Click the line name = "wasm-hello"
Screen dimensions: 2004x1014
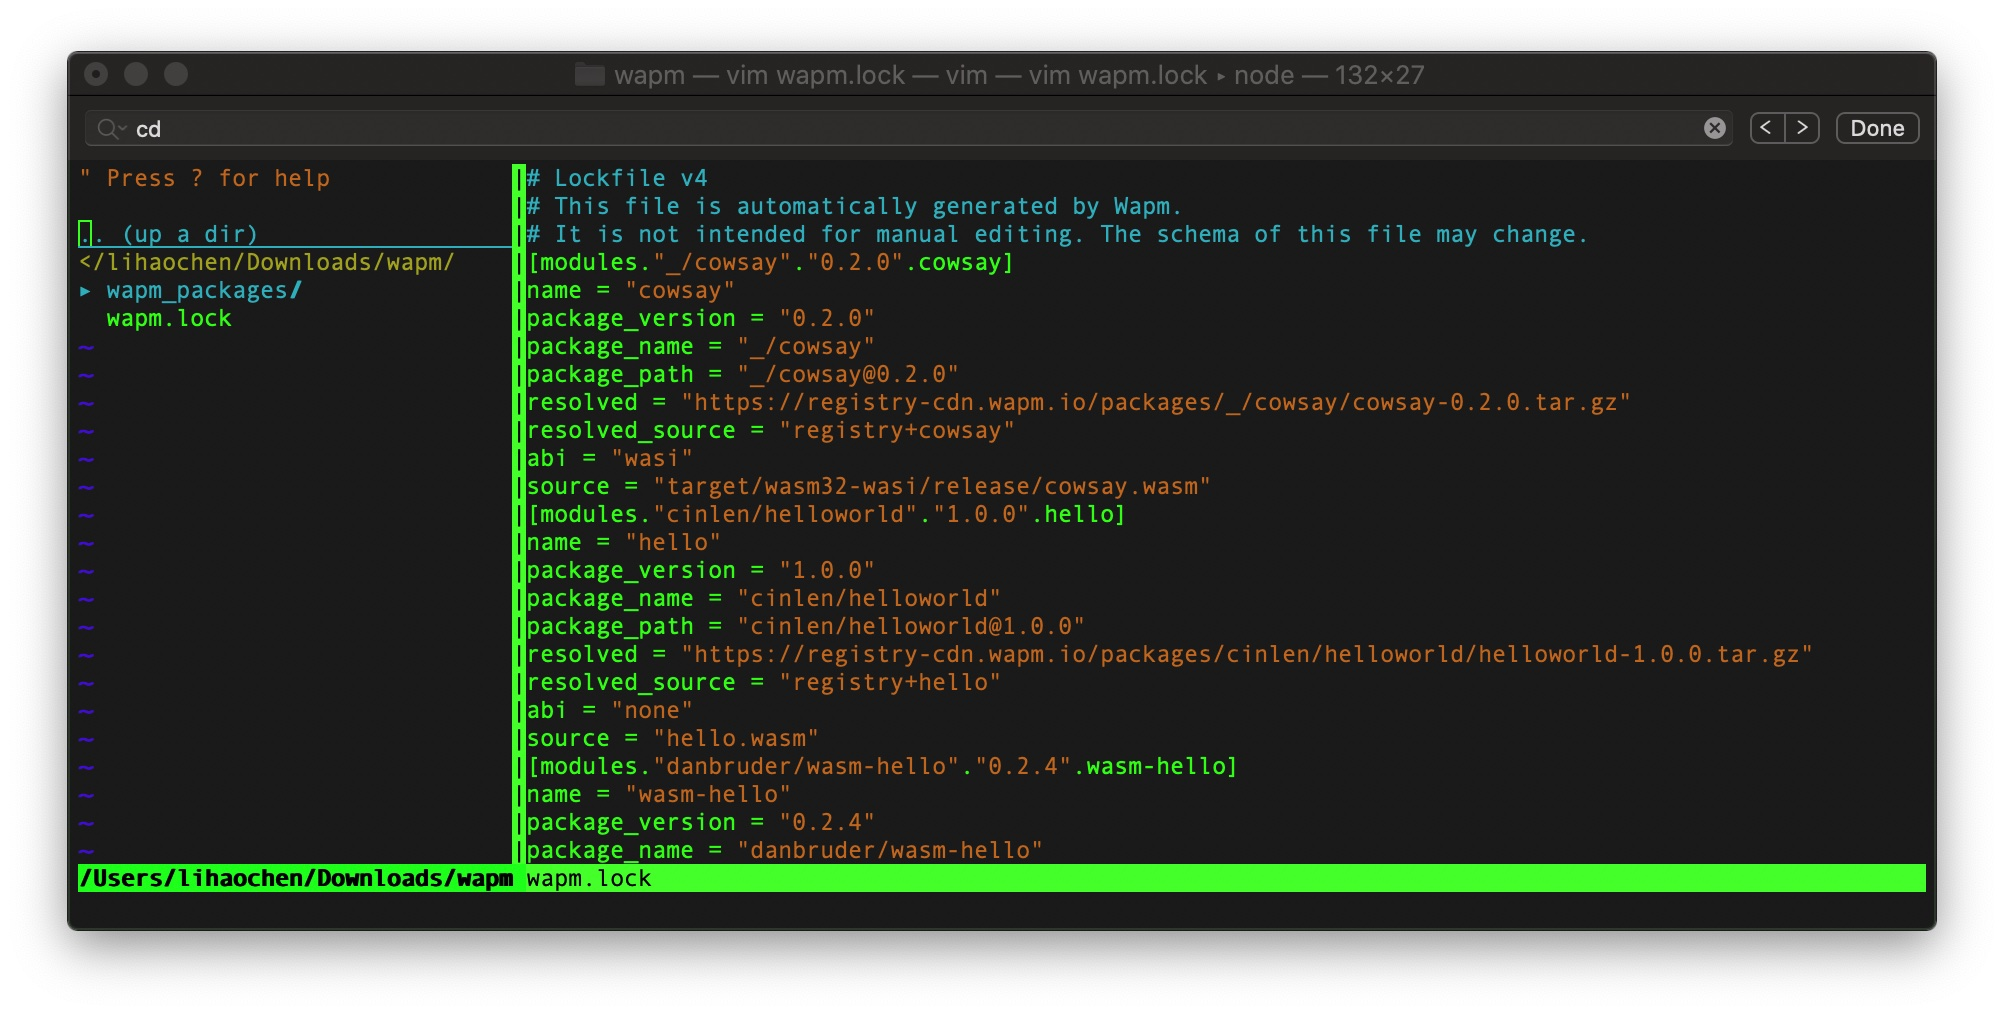tap(659, 794)
